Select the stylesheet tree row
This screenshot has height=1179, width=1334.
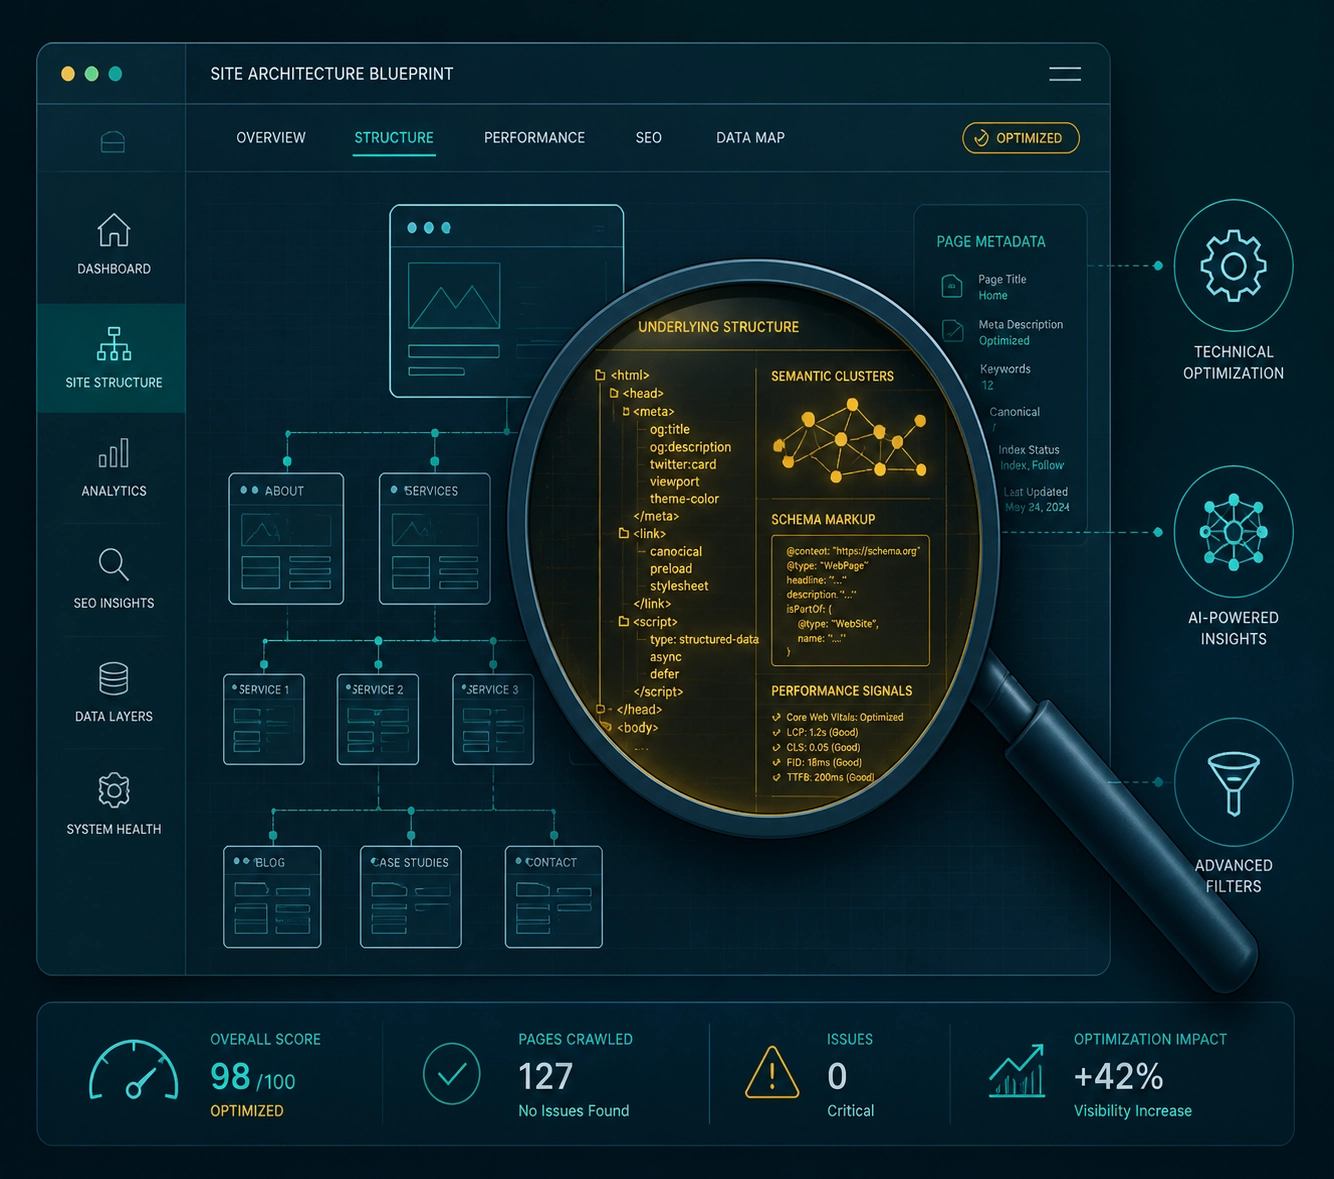point(679,586)
